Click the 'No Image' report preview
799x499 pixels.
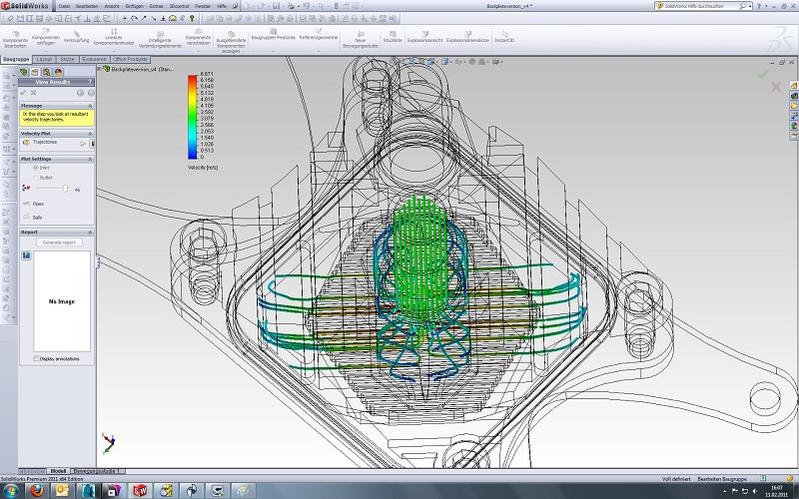[x=62, y=301]
